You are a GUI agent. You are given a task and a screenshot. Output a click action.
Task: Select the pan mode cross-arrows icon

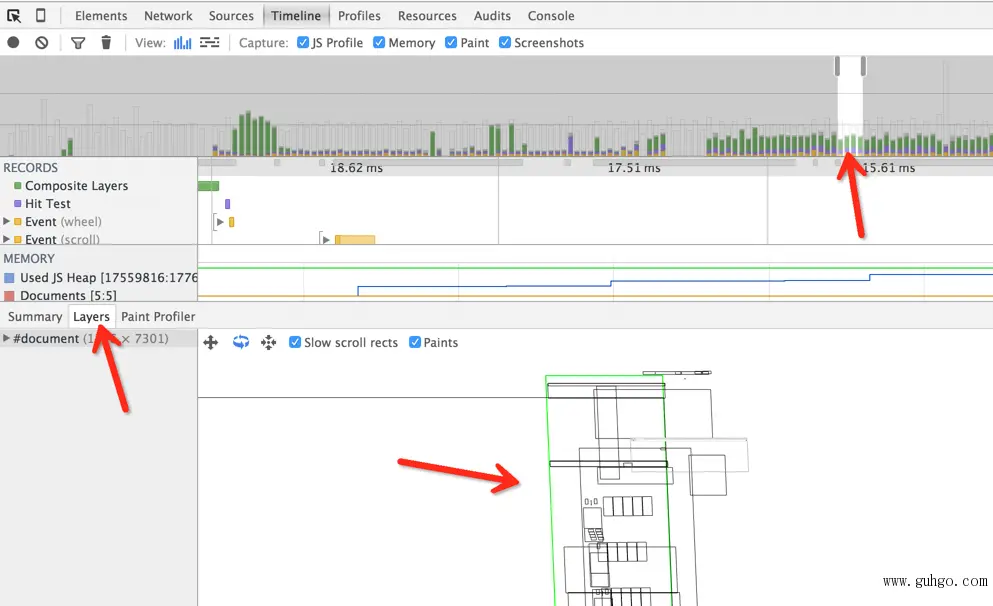click(211, 343)
